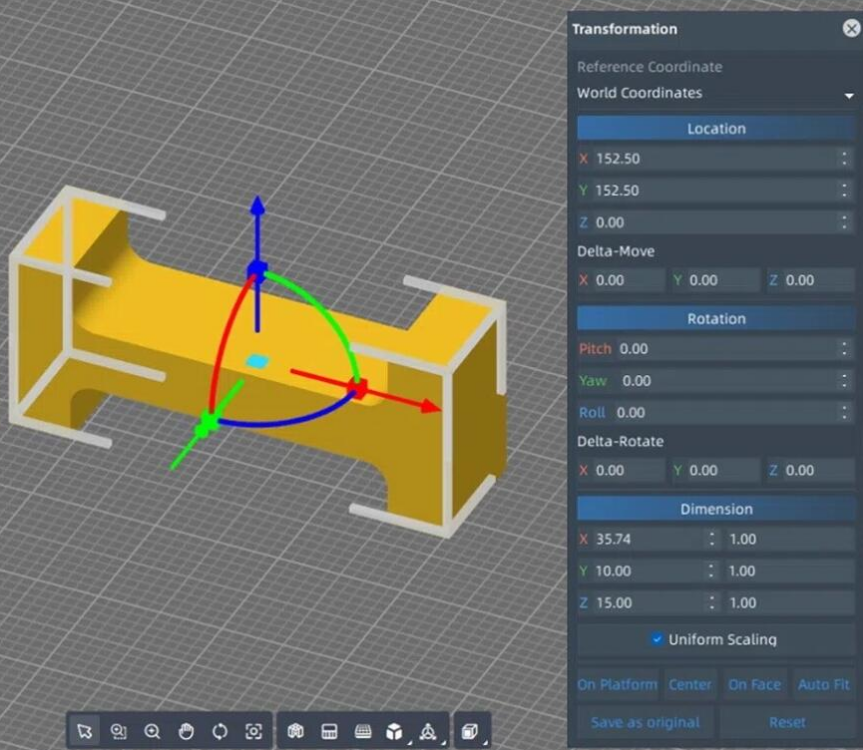Screen dimensions: 863x750
Task: Select the rotate view tool
Action: [220, 731]
